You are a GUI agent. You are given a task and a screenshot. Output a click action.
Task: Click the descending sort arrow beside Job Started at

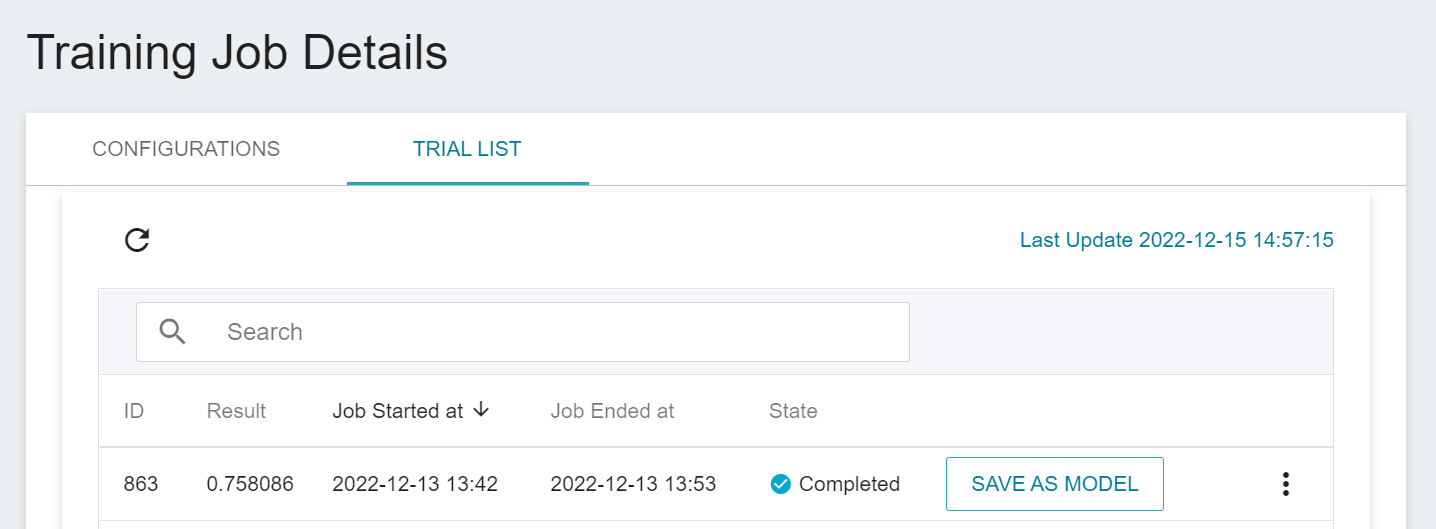481,410
